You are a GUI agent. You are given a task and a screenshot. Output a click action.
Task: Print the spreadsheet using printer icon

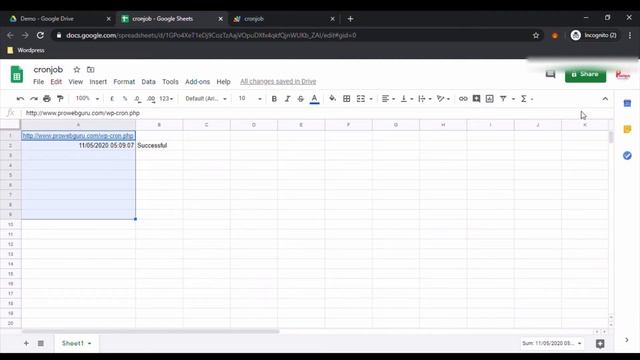coord(47,99)
